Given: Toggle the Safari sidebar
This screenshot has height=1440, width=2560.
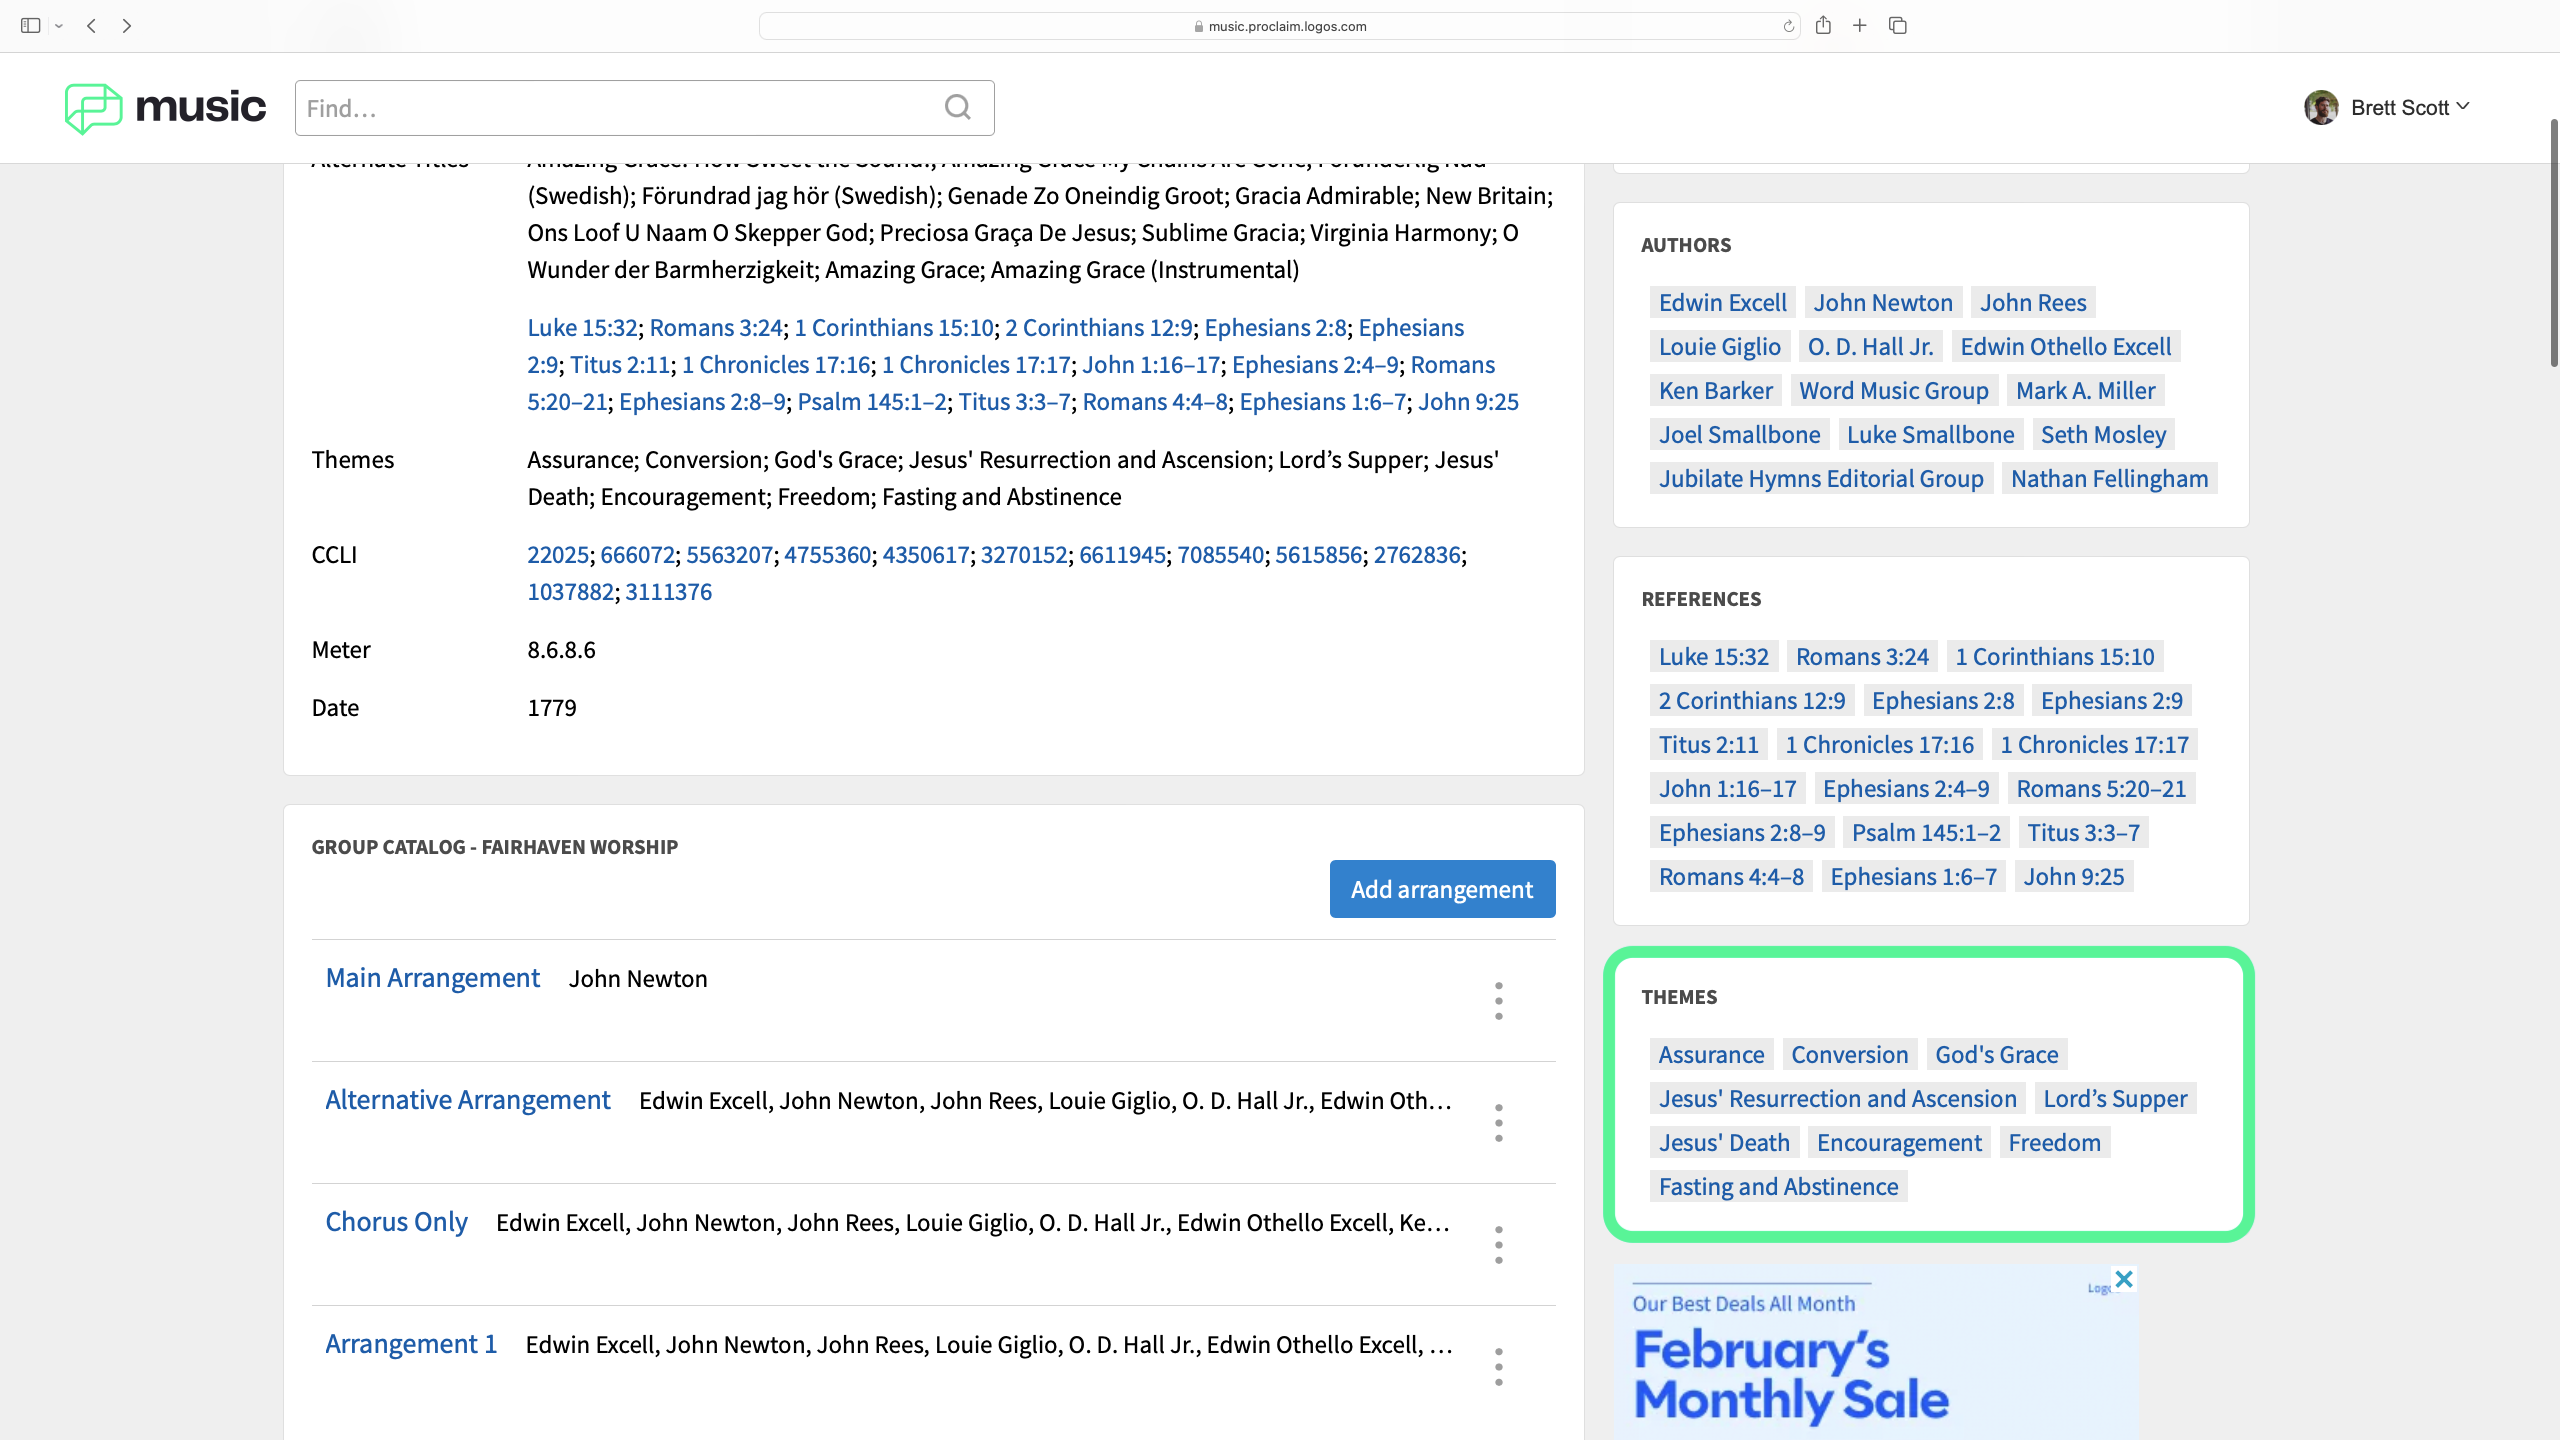Looking at the screenshot, I should [x=30, y=26].
